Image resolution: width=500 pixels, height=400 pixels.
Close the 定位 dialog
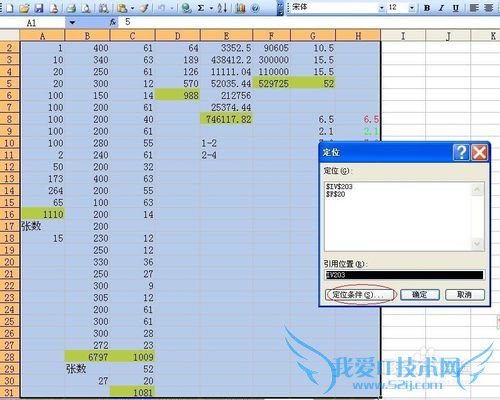pyautogui.click(x=480, y=153)
